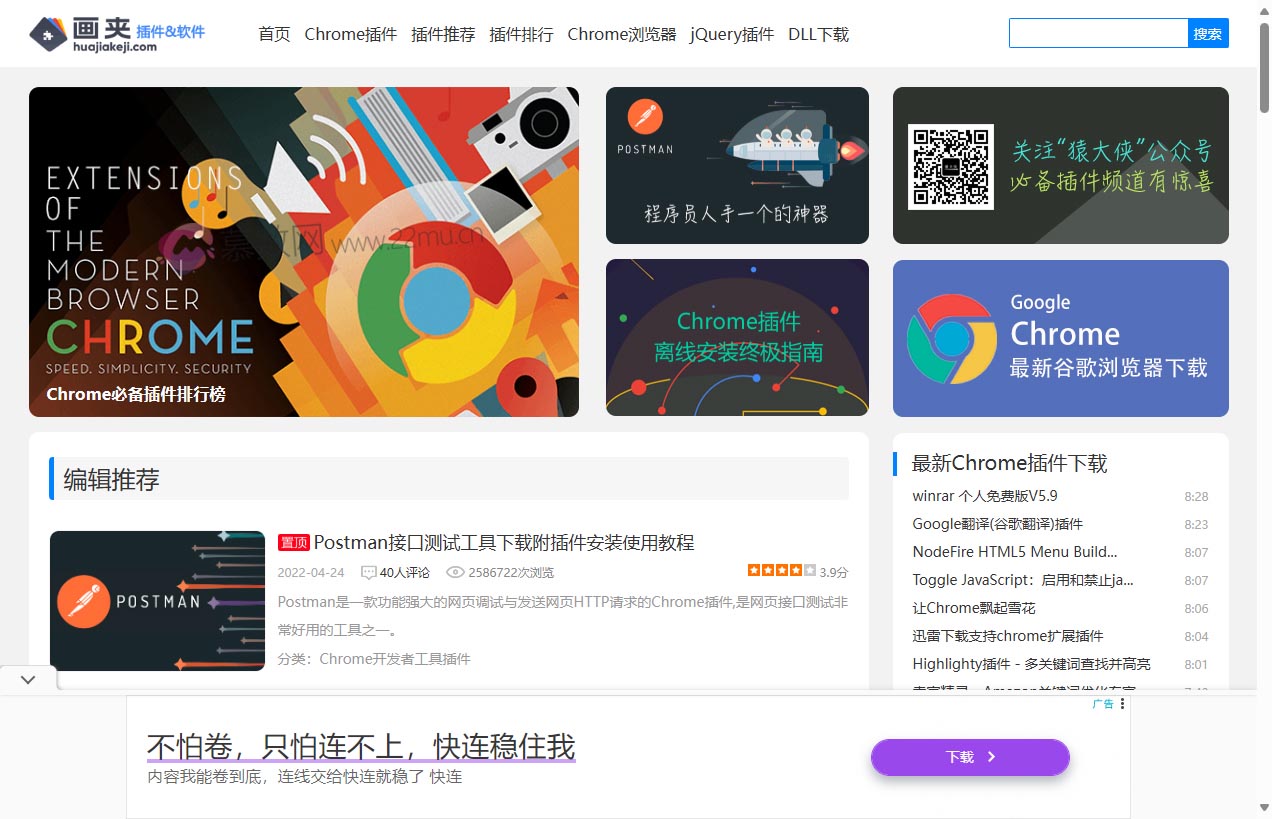
Task: Click the purple 下载 button in the ad
Action: (x=969, y=757)
